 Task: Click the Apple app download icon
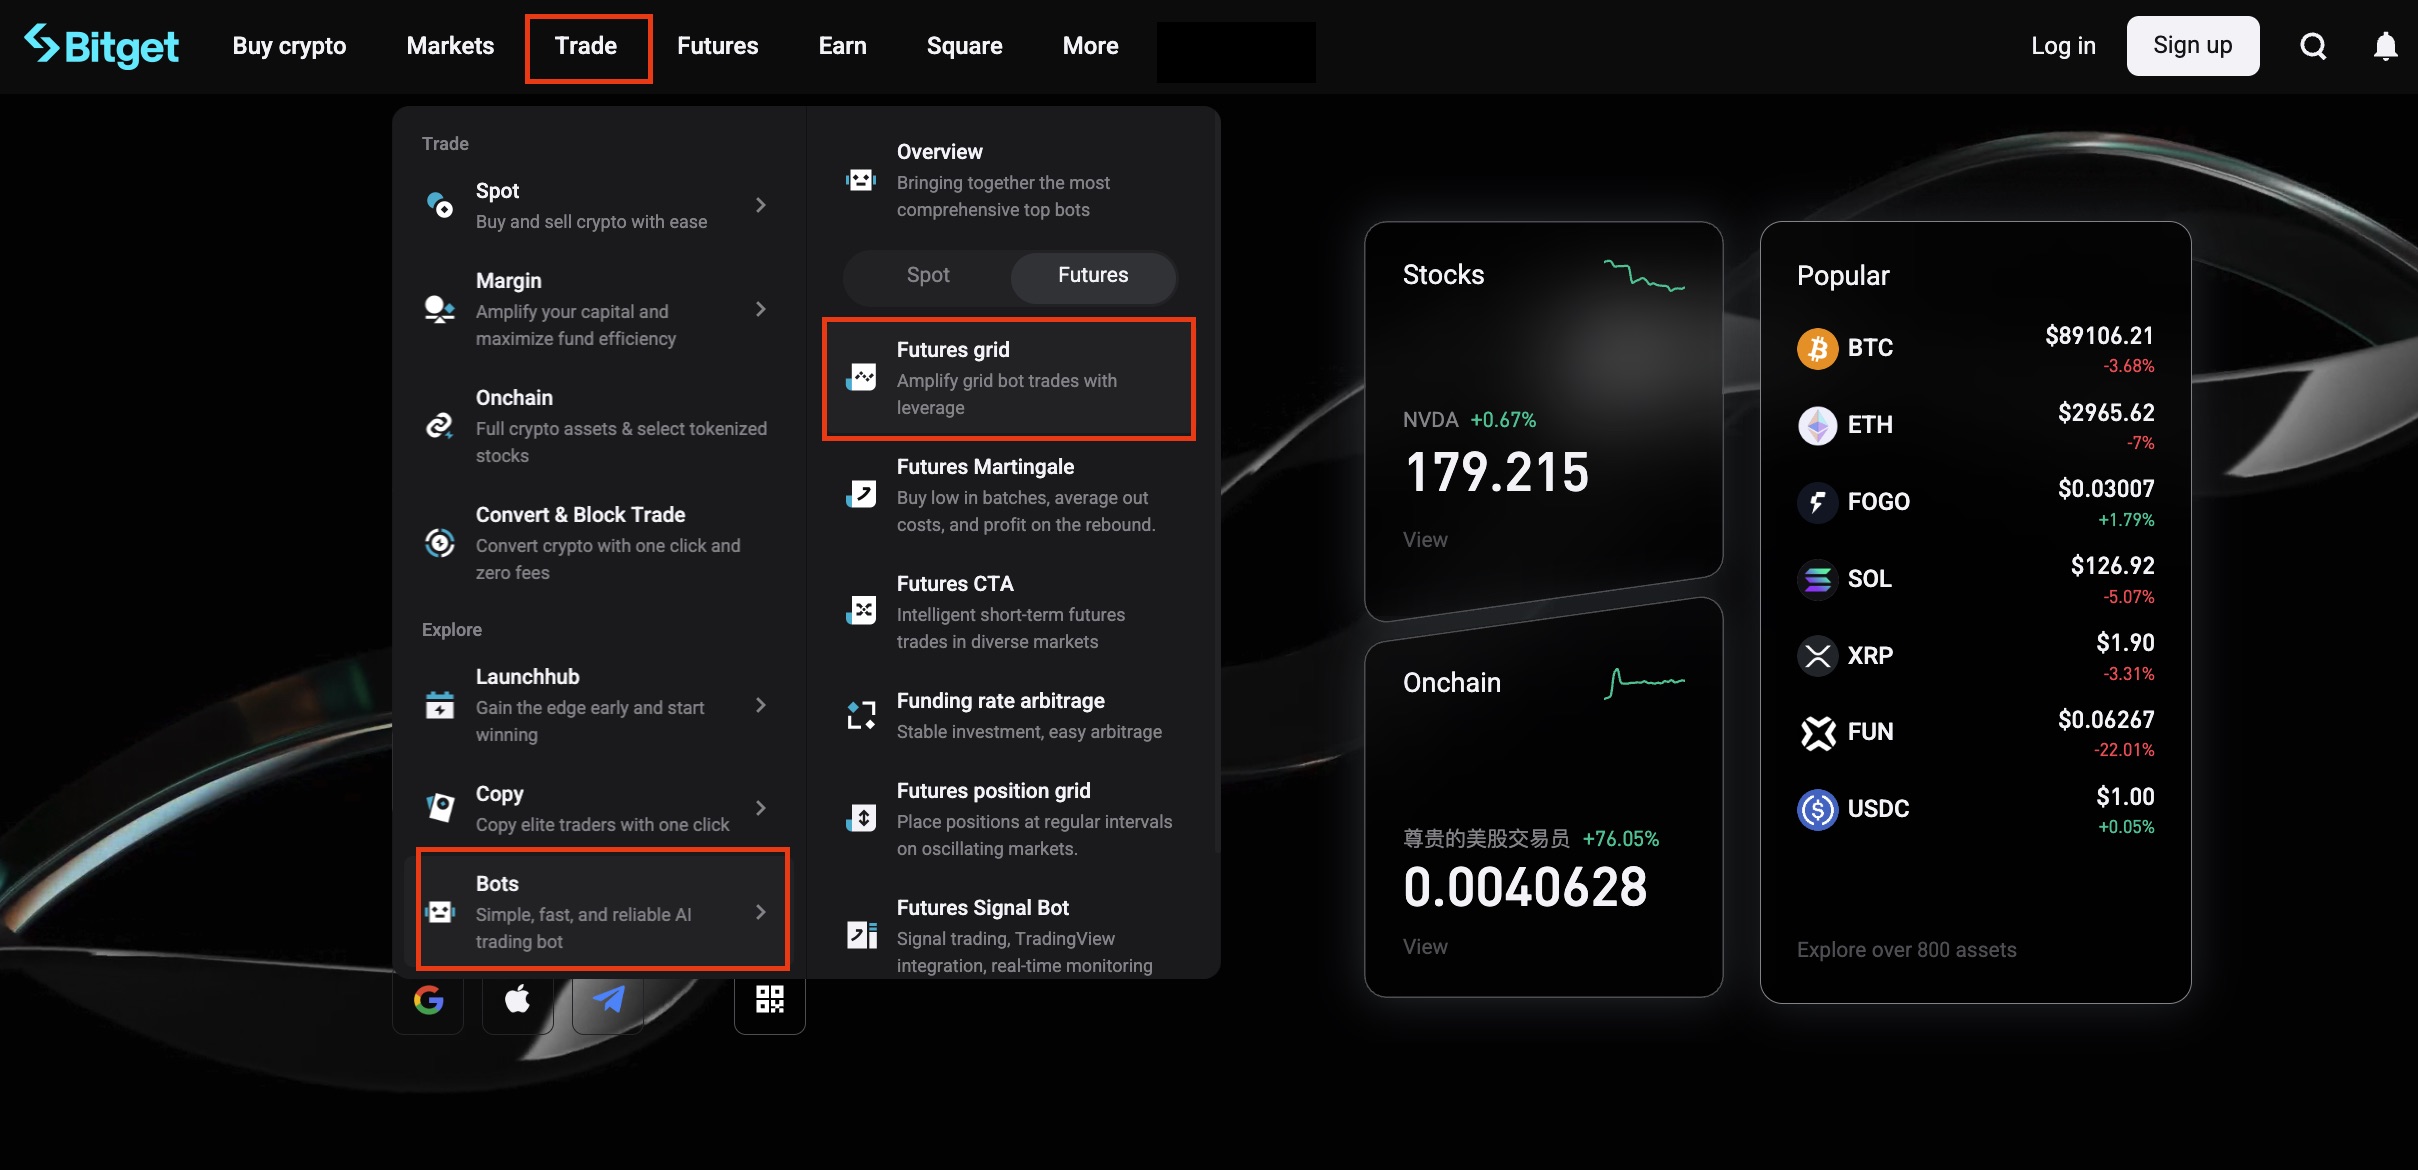point(517,999)
